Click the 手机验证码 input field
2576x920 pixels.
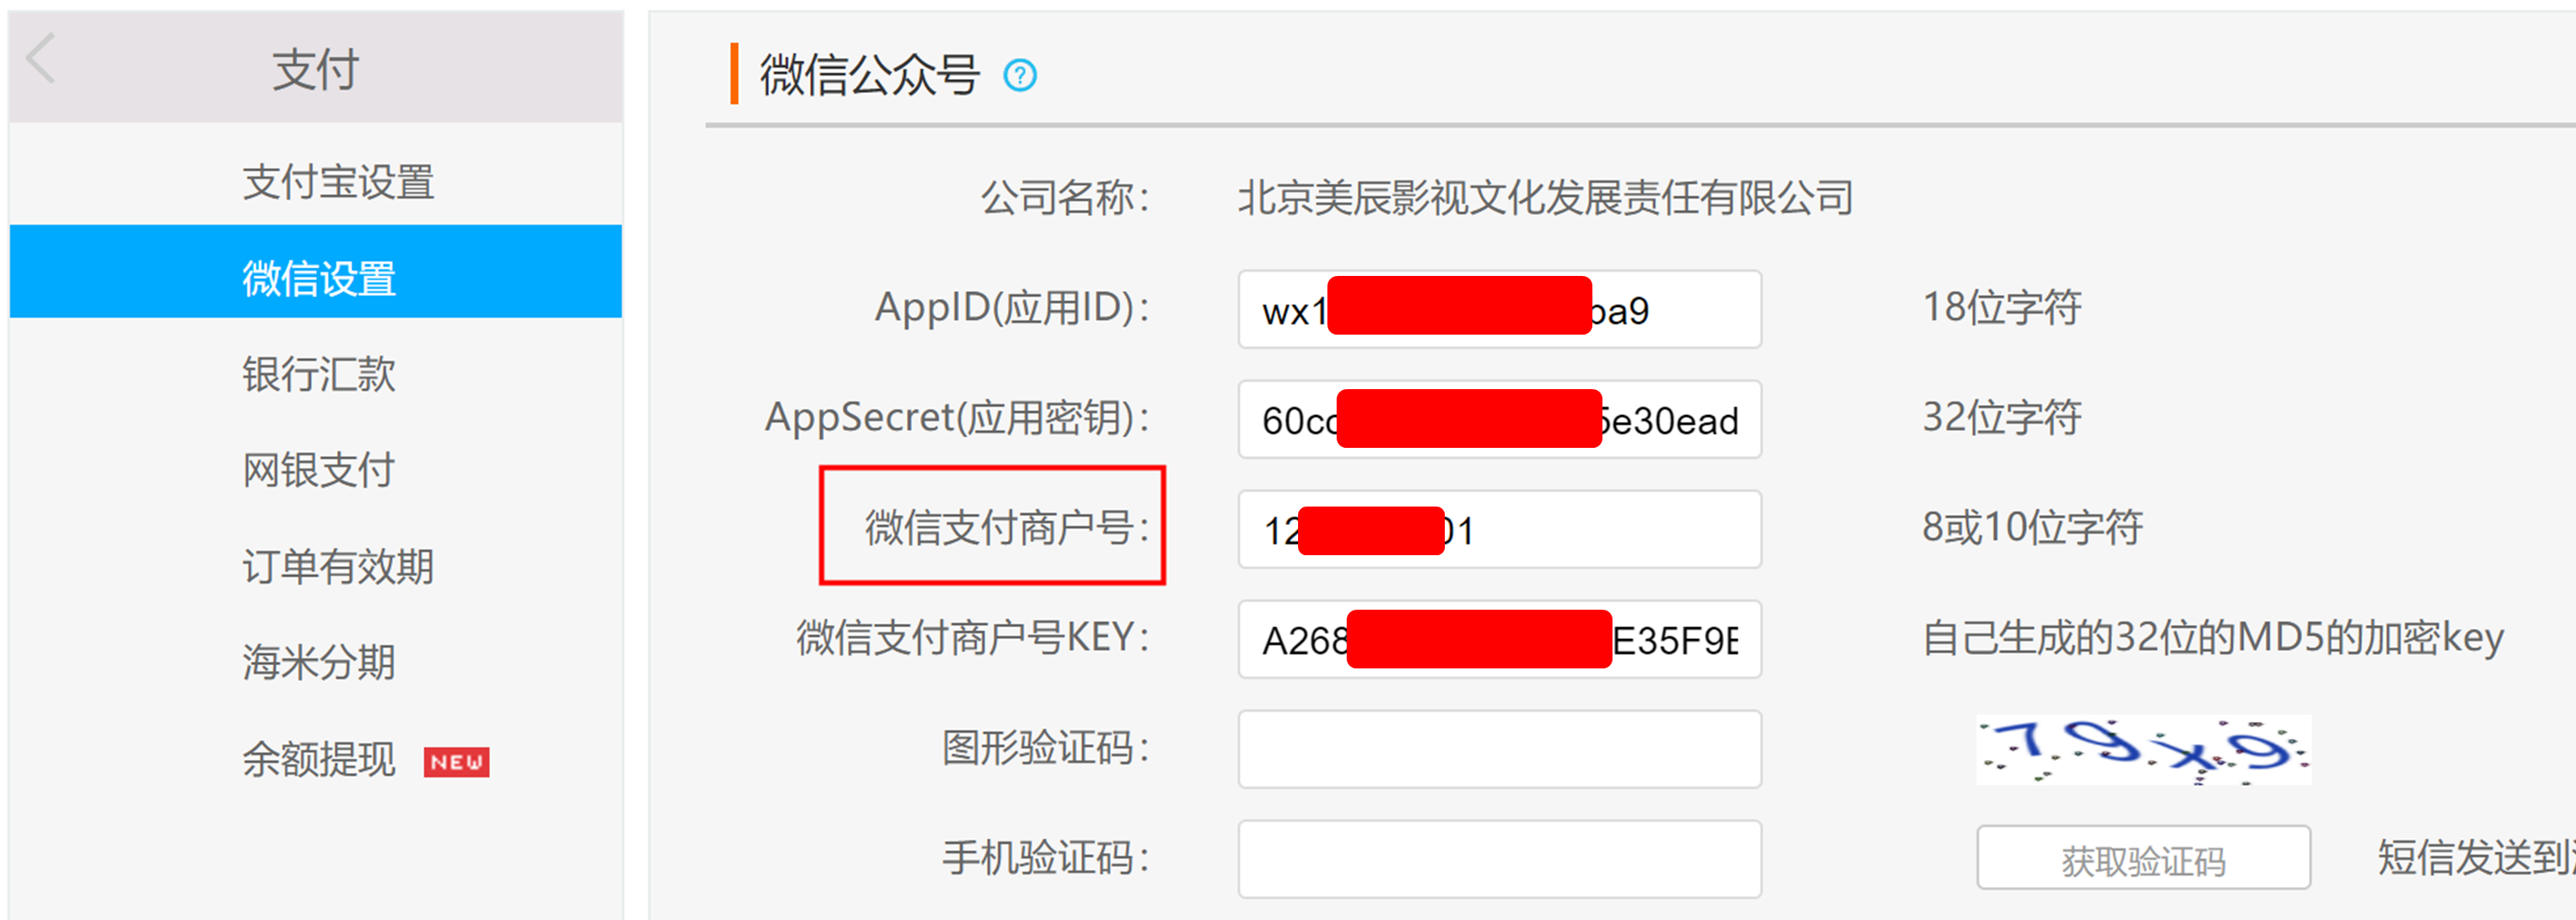[x=1499, y=859]
